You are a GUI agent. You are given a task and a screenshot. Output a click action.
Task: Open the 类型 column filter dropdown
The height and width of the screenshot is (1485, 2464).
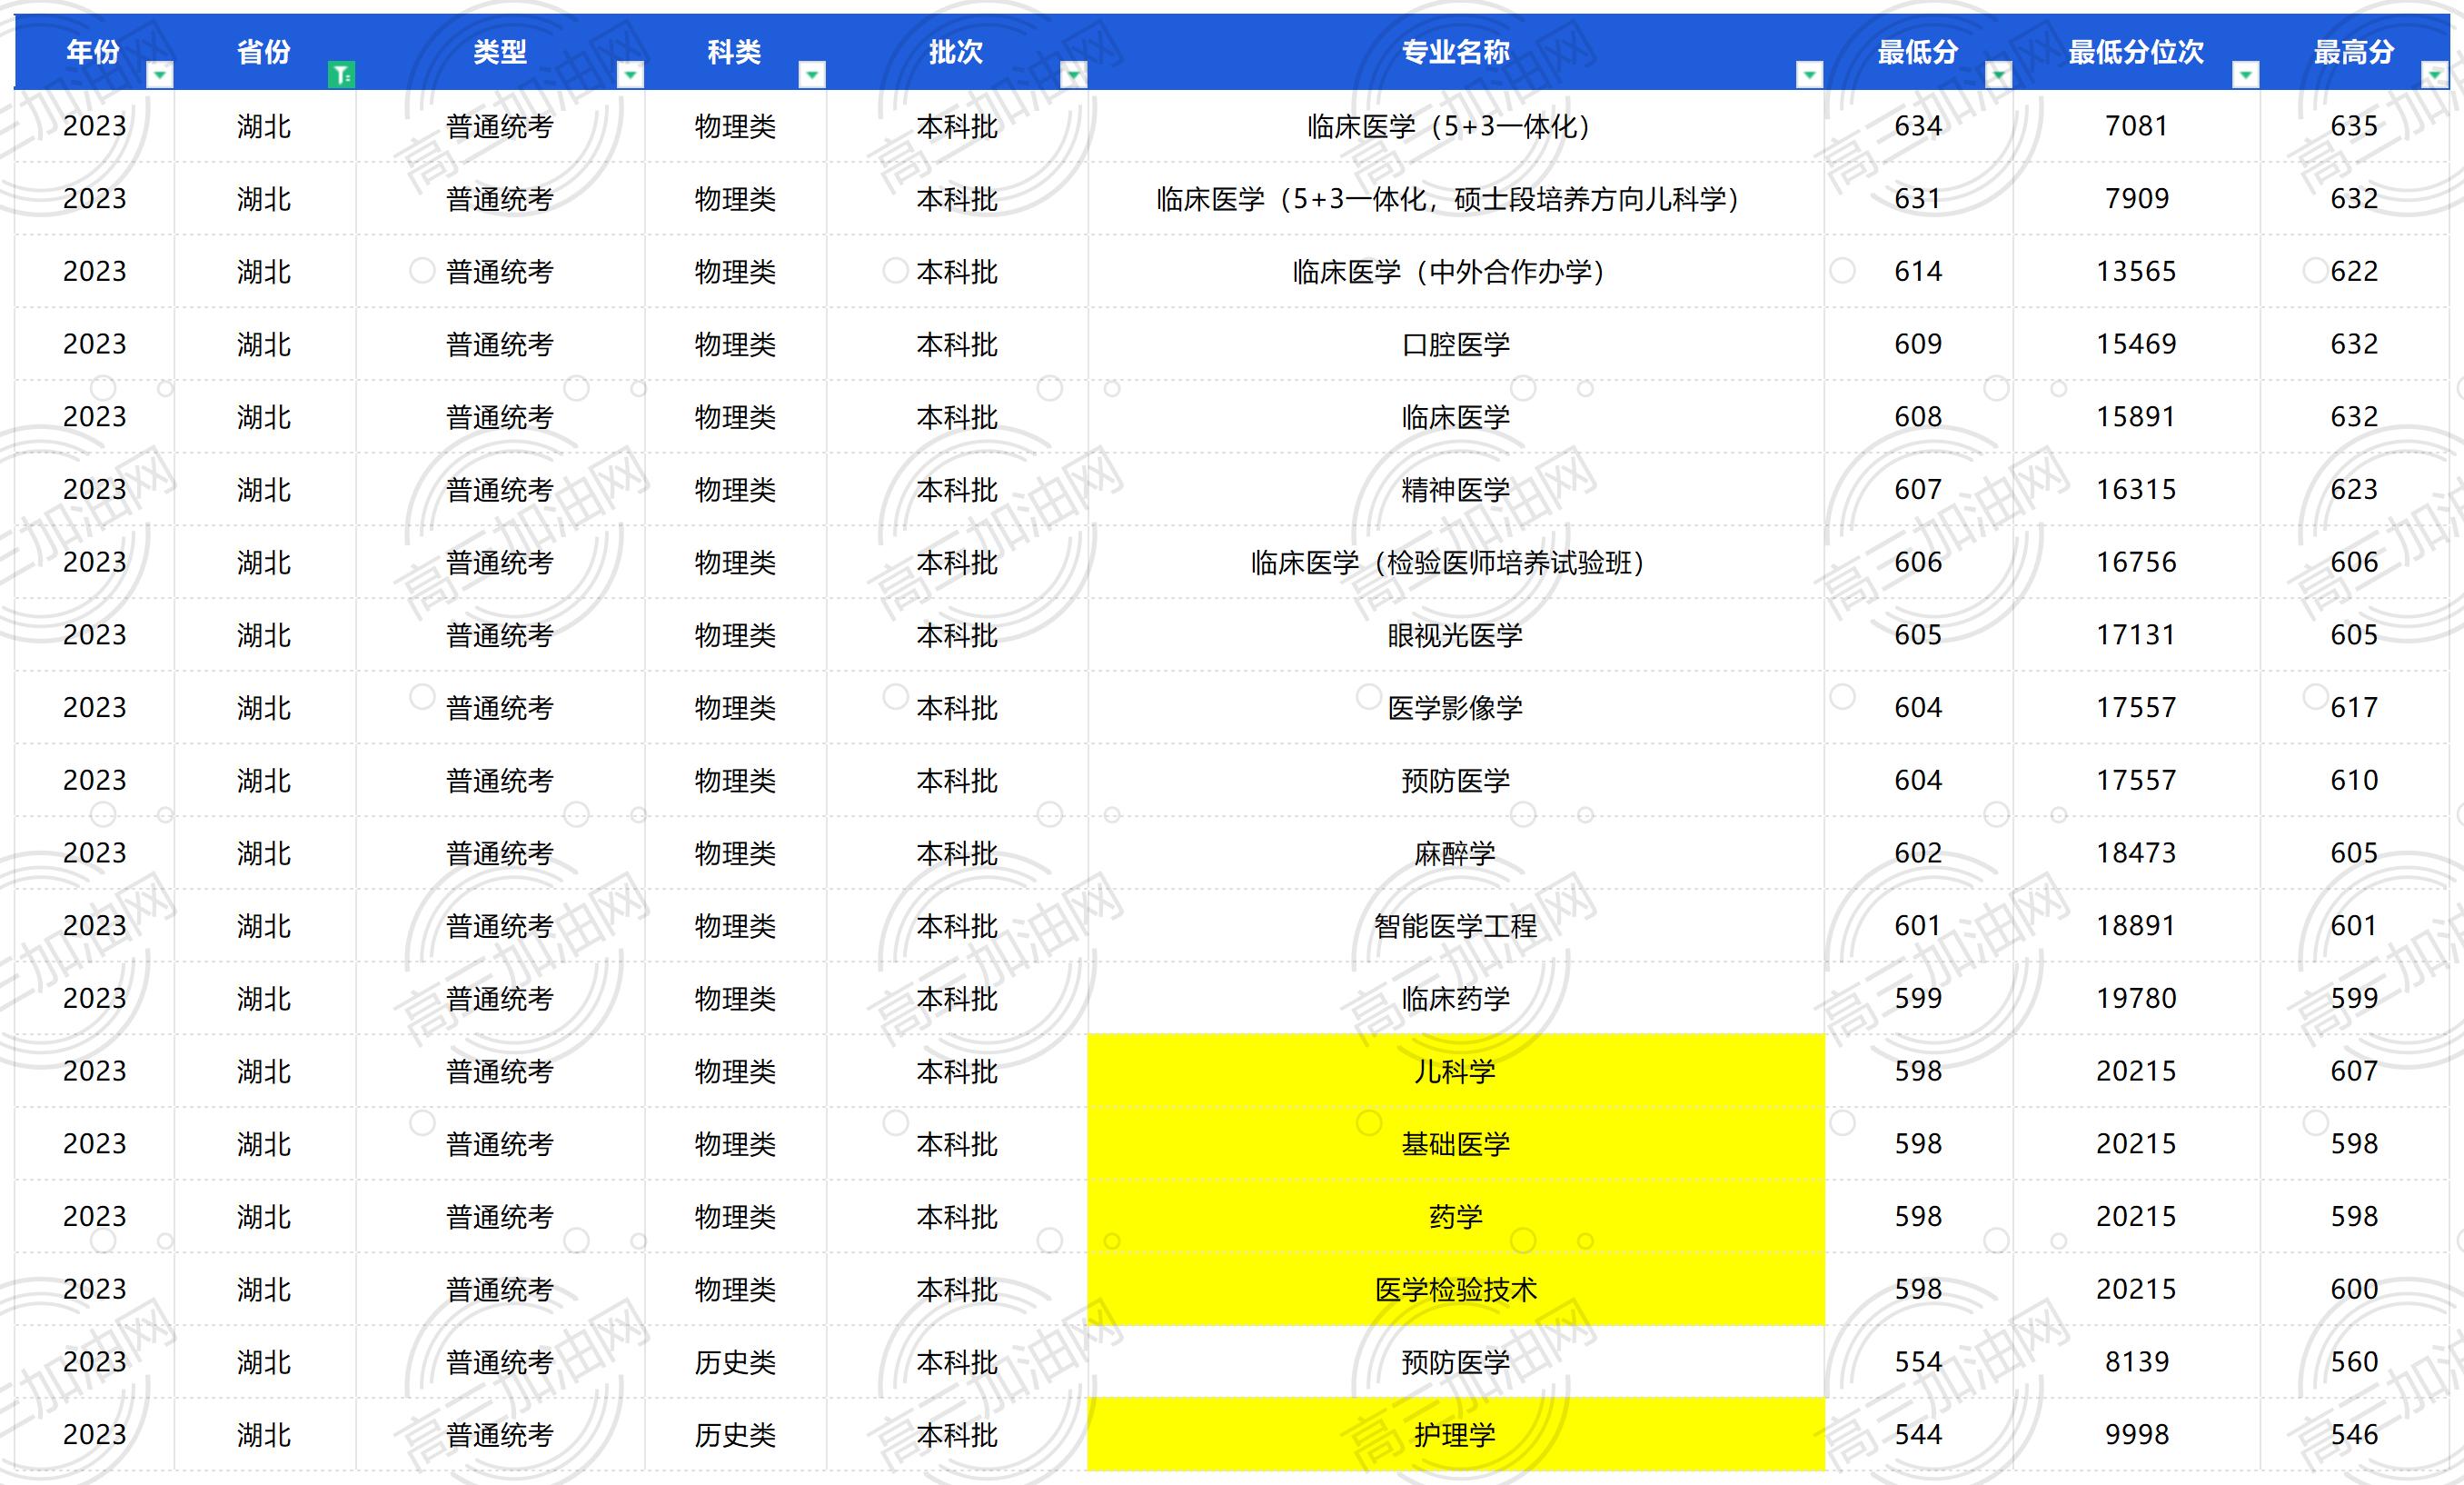[x=630, y=75]
